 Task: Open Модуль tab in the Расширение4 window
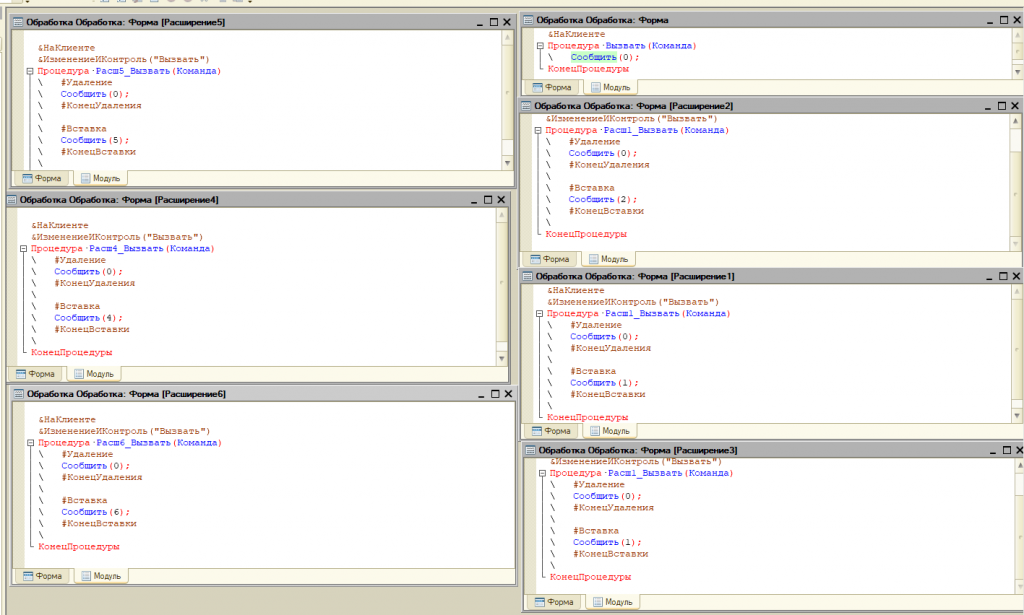(x=93, y=373)
